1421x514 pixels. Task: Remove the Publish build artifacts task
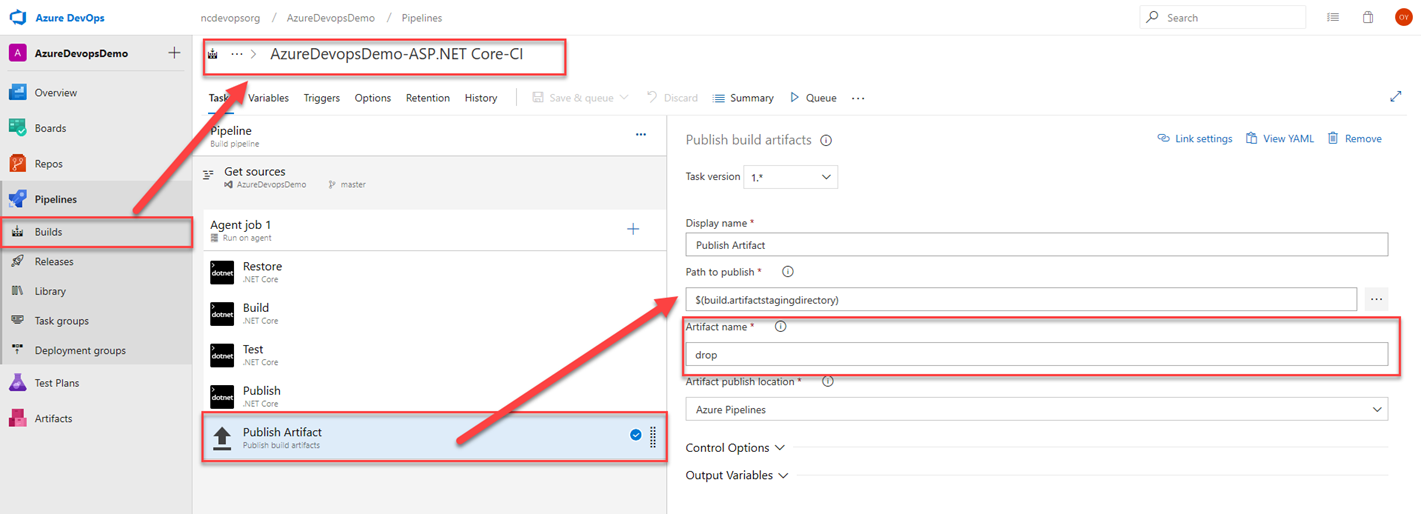1354,139
